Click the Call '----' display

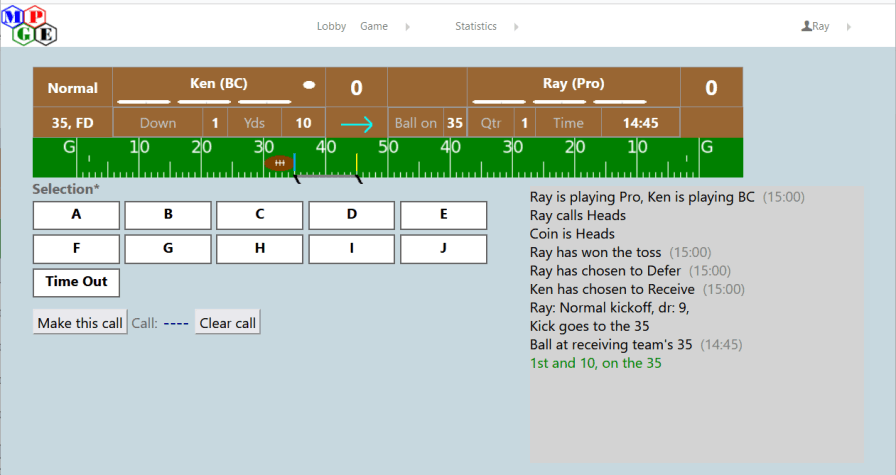pos(176,323)
